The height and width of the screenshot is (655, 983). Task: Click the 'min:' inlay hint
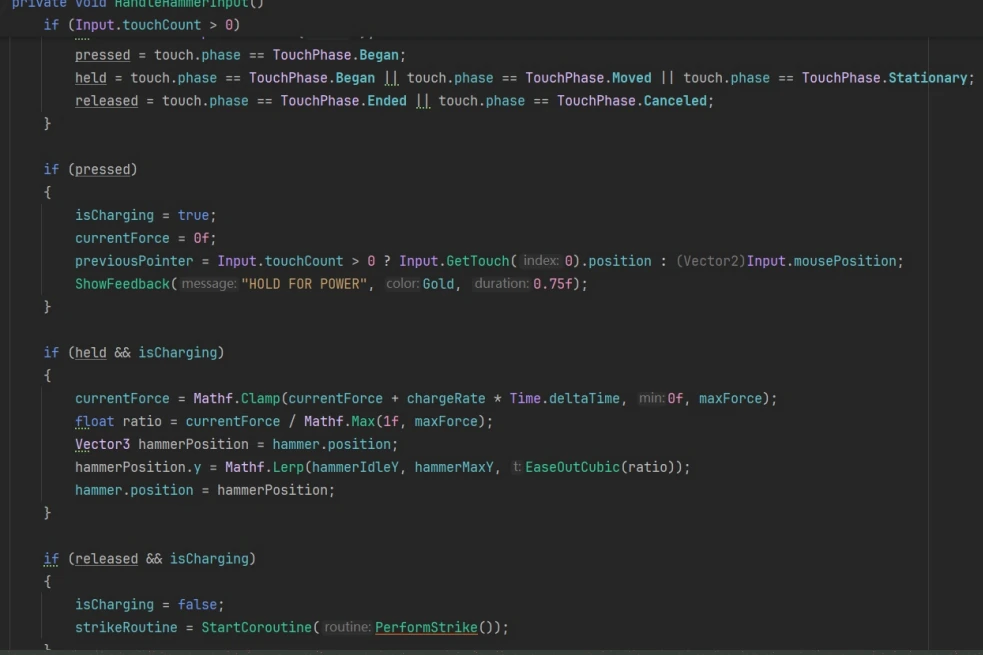click(651, 399)
